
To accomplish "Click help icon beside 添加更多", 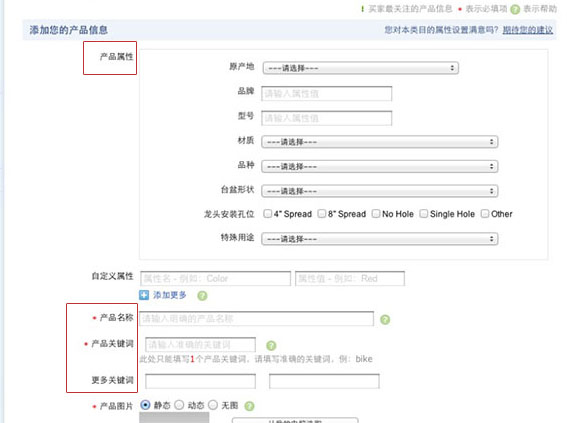I will click(x=202, y=296).
